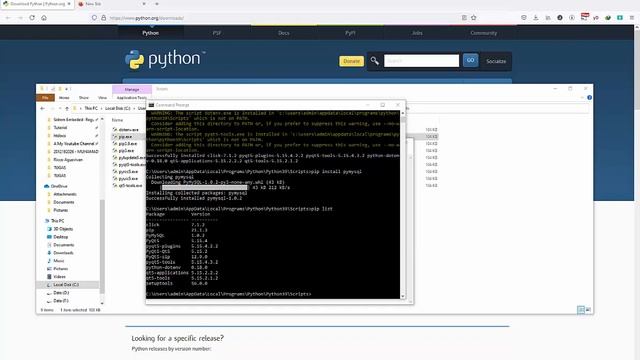The width and height of the screenshot is (640, 360).
Task: Select qt5-tools.exe in the file list
Action: [x=130, y=186]
